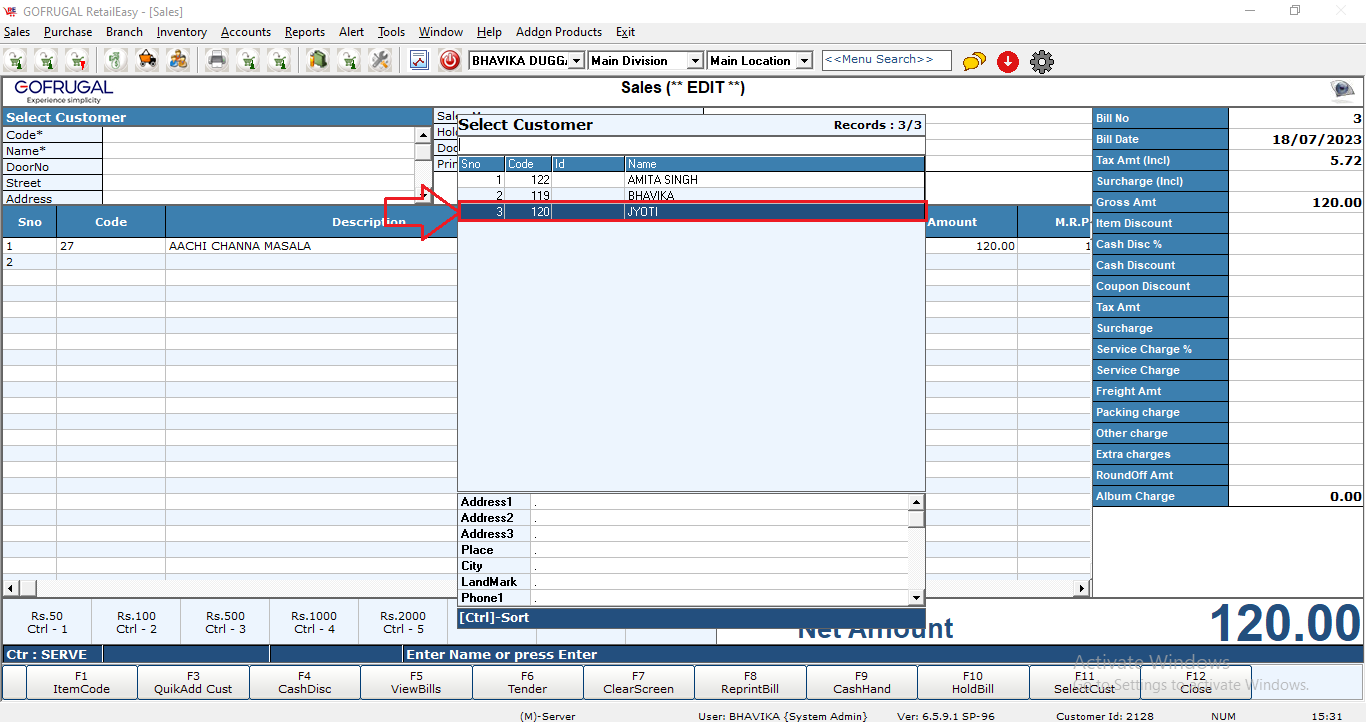Click the F5 ViewBills button

coord(416,682)
